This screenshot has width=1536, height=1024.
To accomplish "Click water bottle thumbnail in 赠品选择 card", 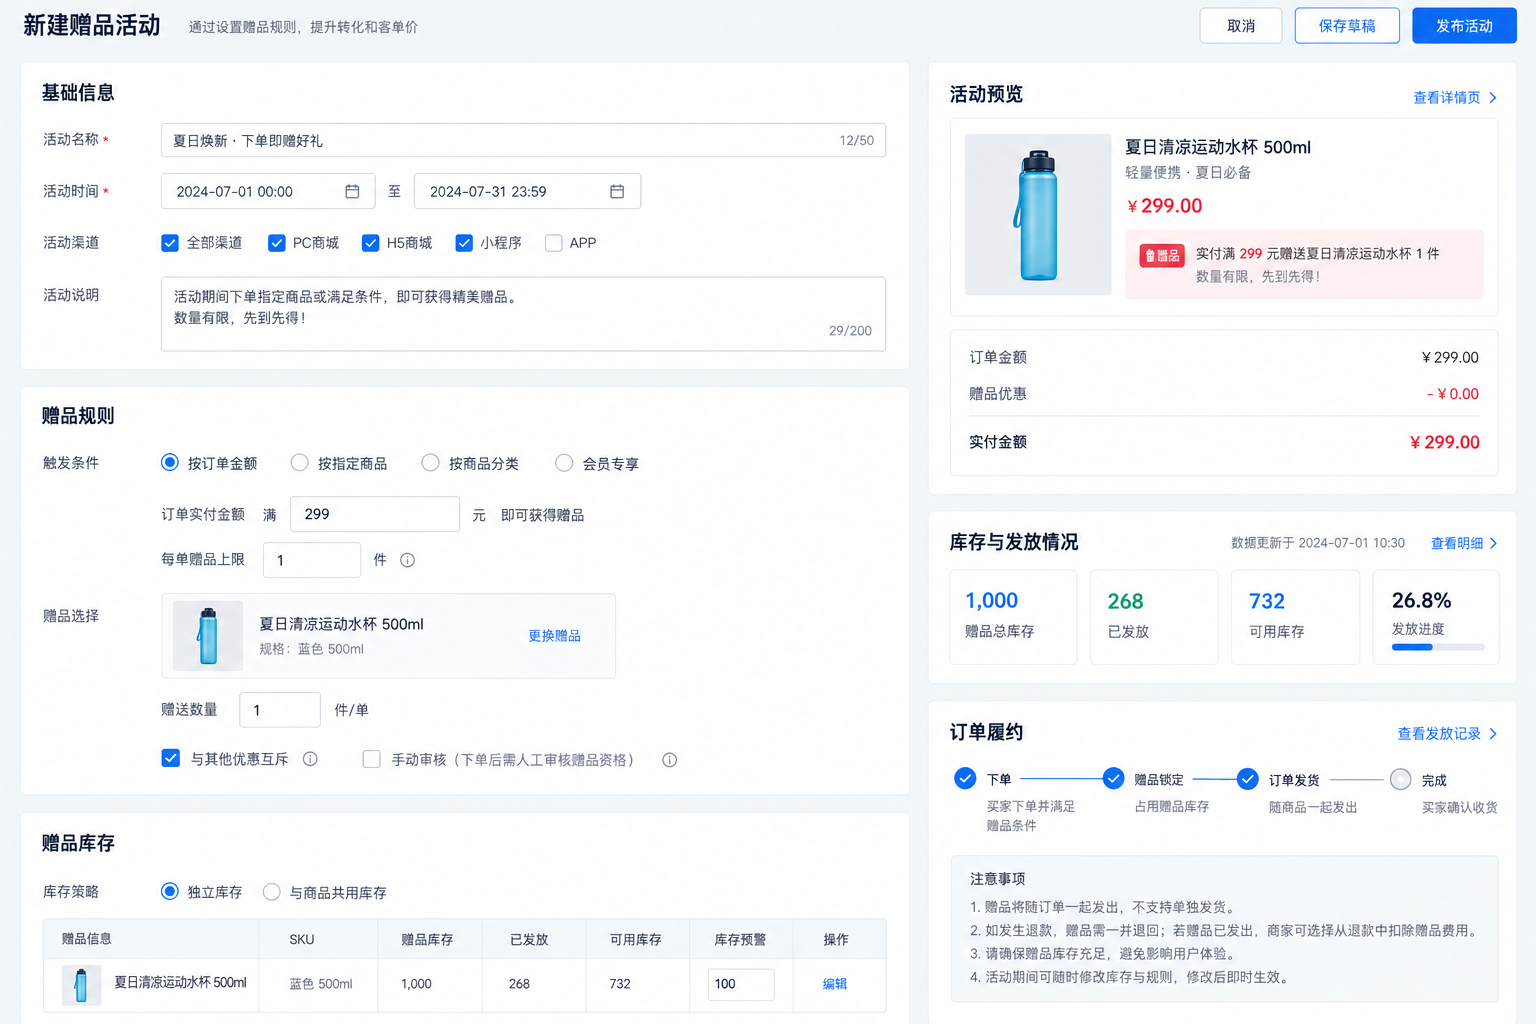I will point(208,636).
